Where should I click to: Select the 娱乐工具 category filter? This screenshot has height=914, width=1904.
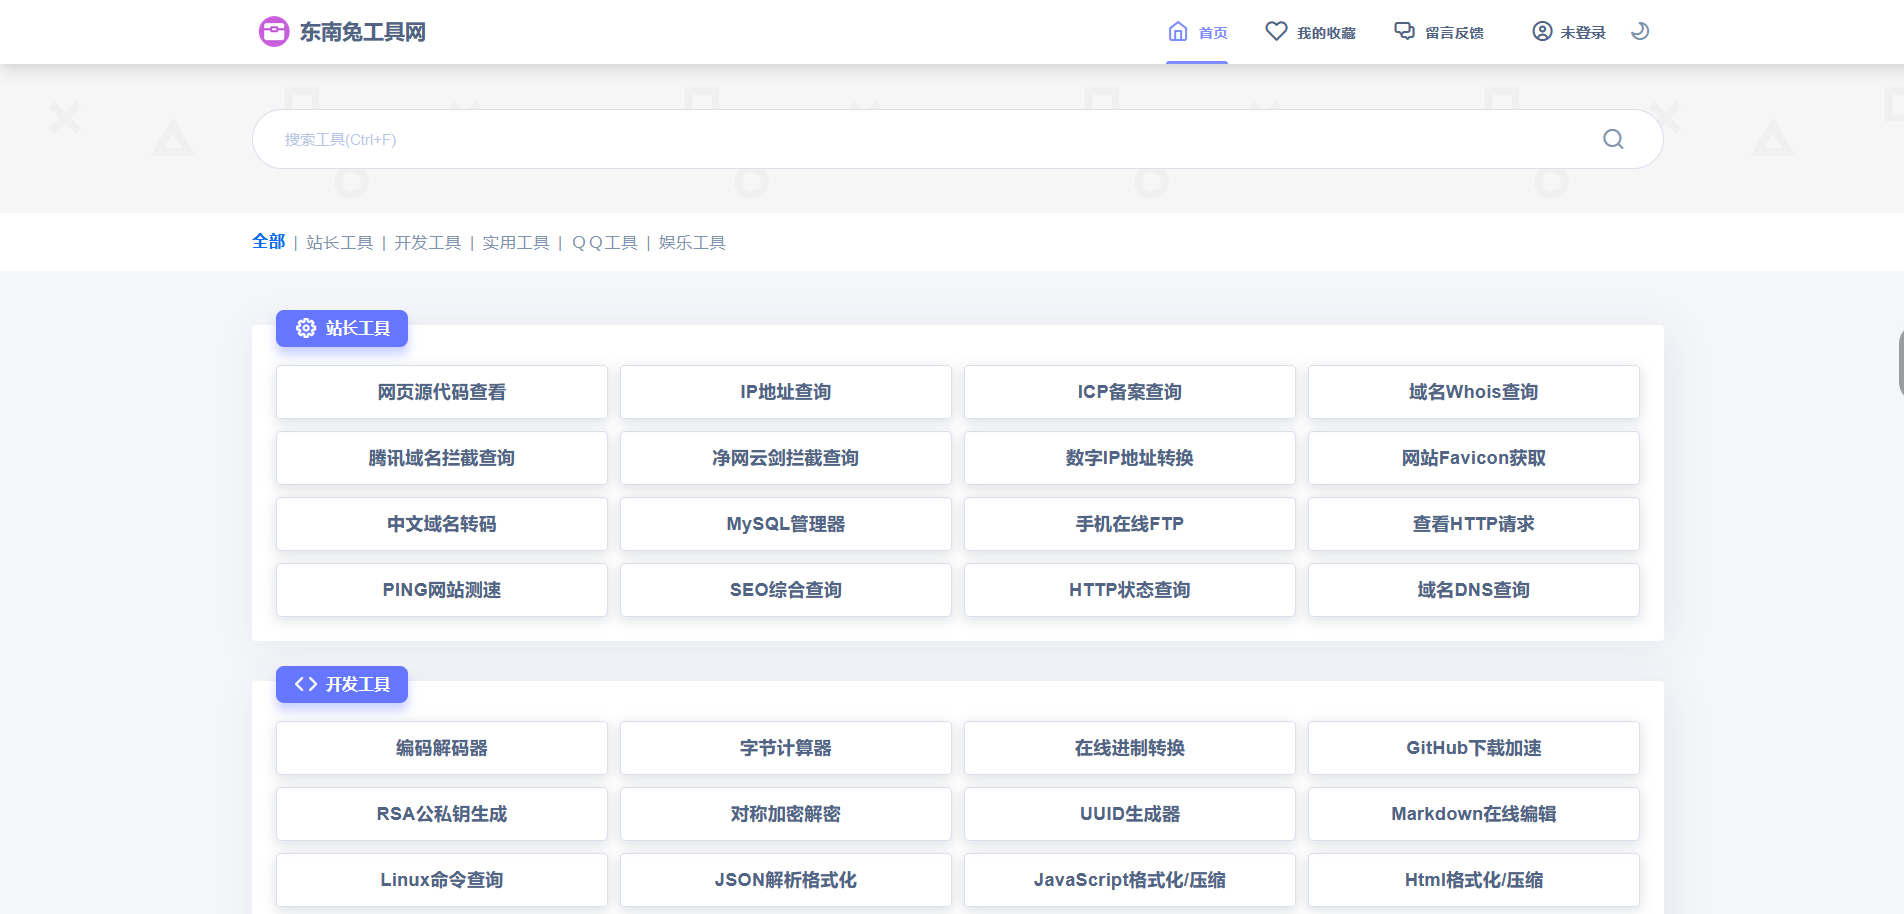coord(692,243)
